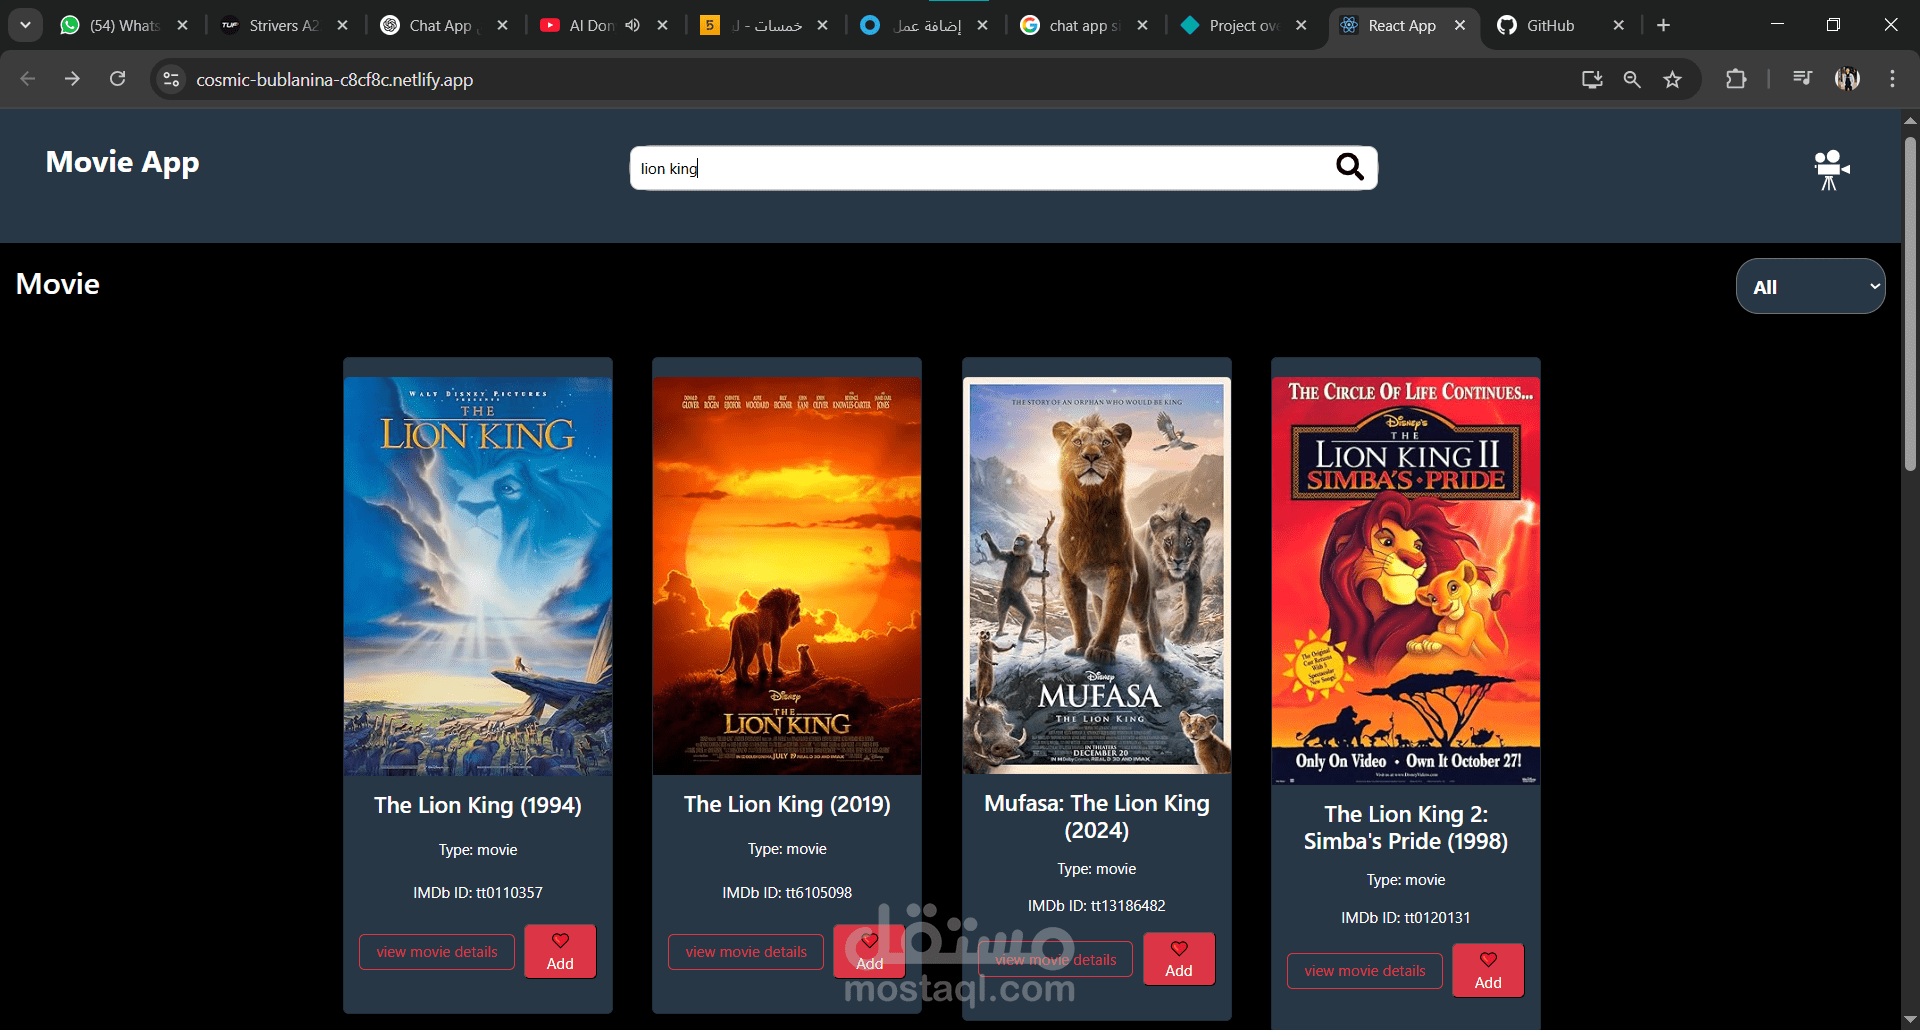Select IMDb ID: tt6105098 text

[787, 893]
